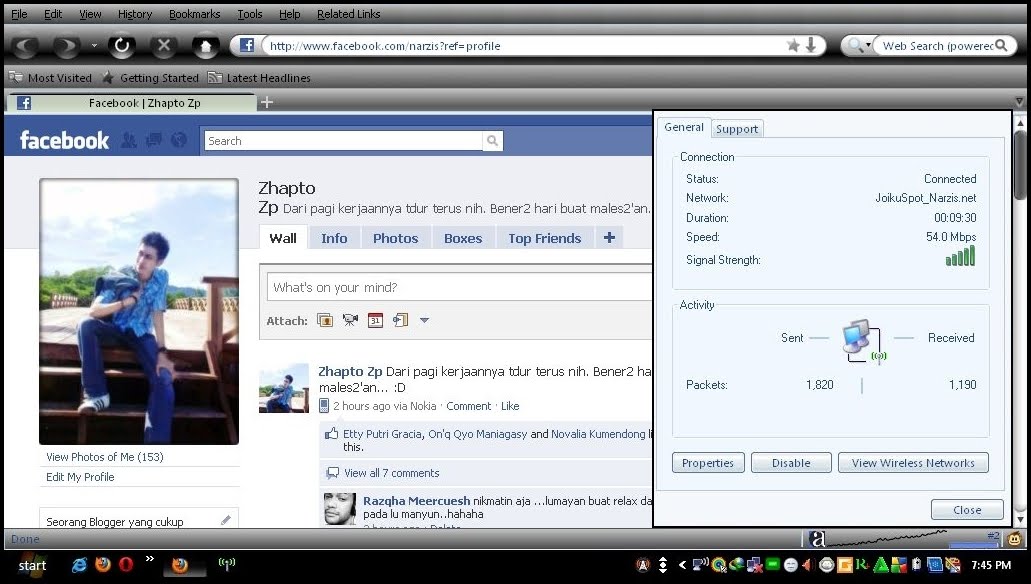
Task: Open the File menu
Action: click(x=20, y=14)
